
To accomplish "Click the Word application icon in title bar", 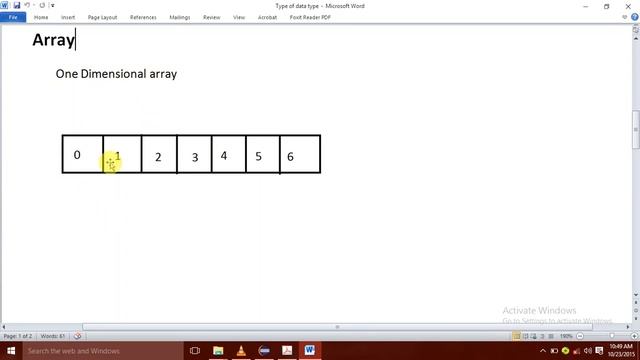I will 4,5.
